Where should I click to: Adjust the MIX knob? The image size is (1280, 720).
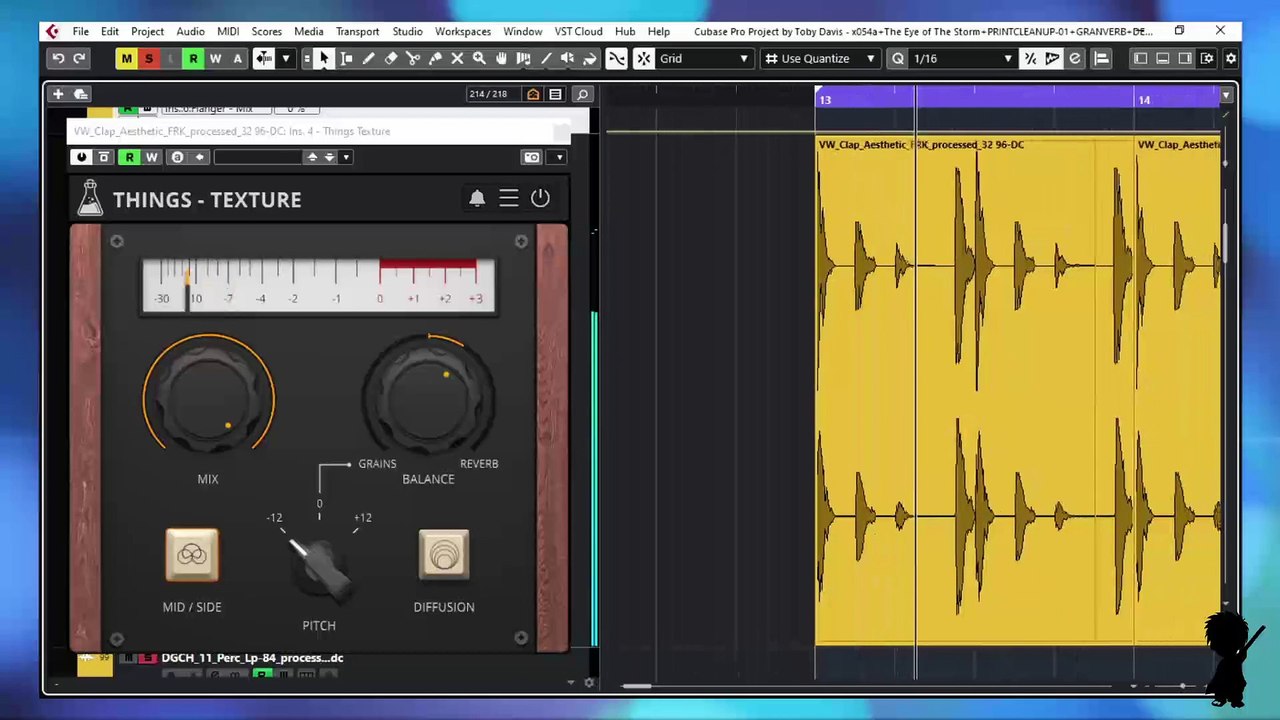coord(208,398)
